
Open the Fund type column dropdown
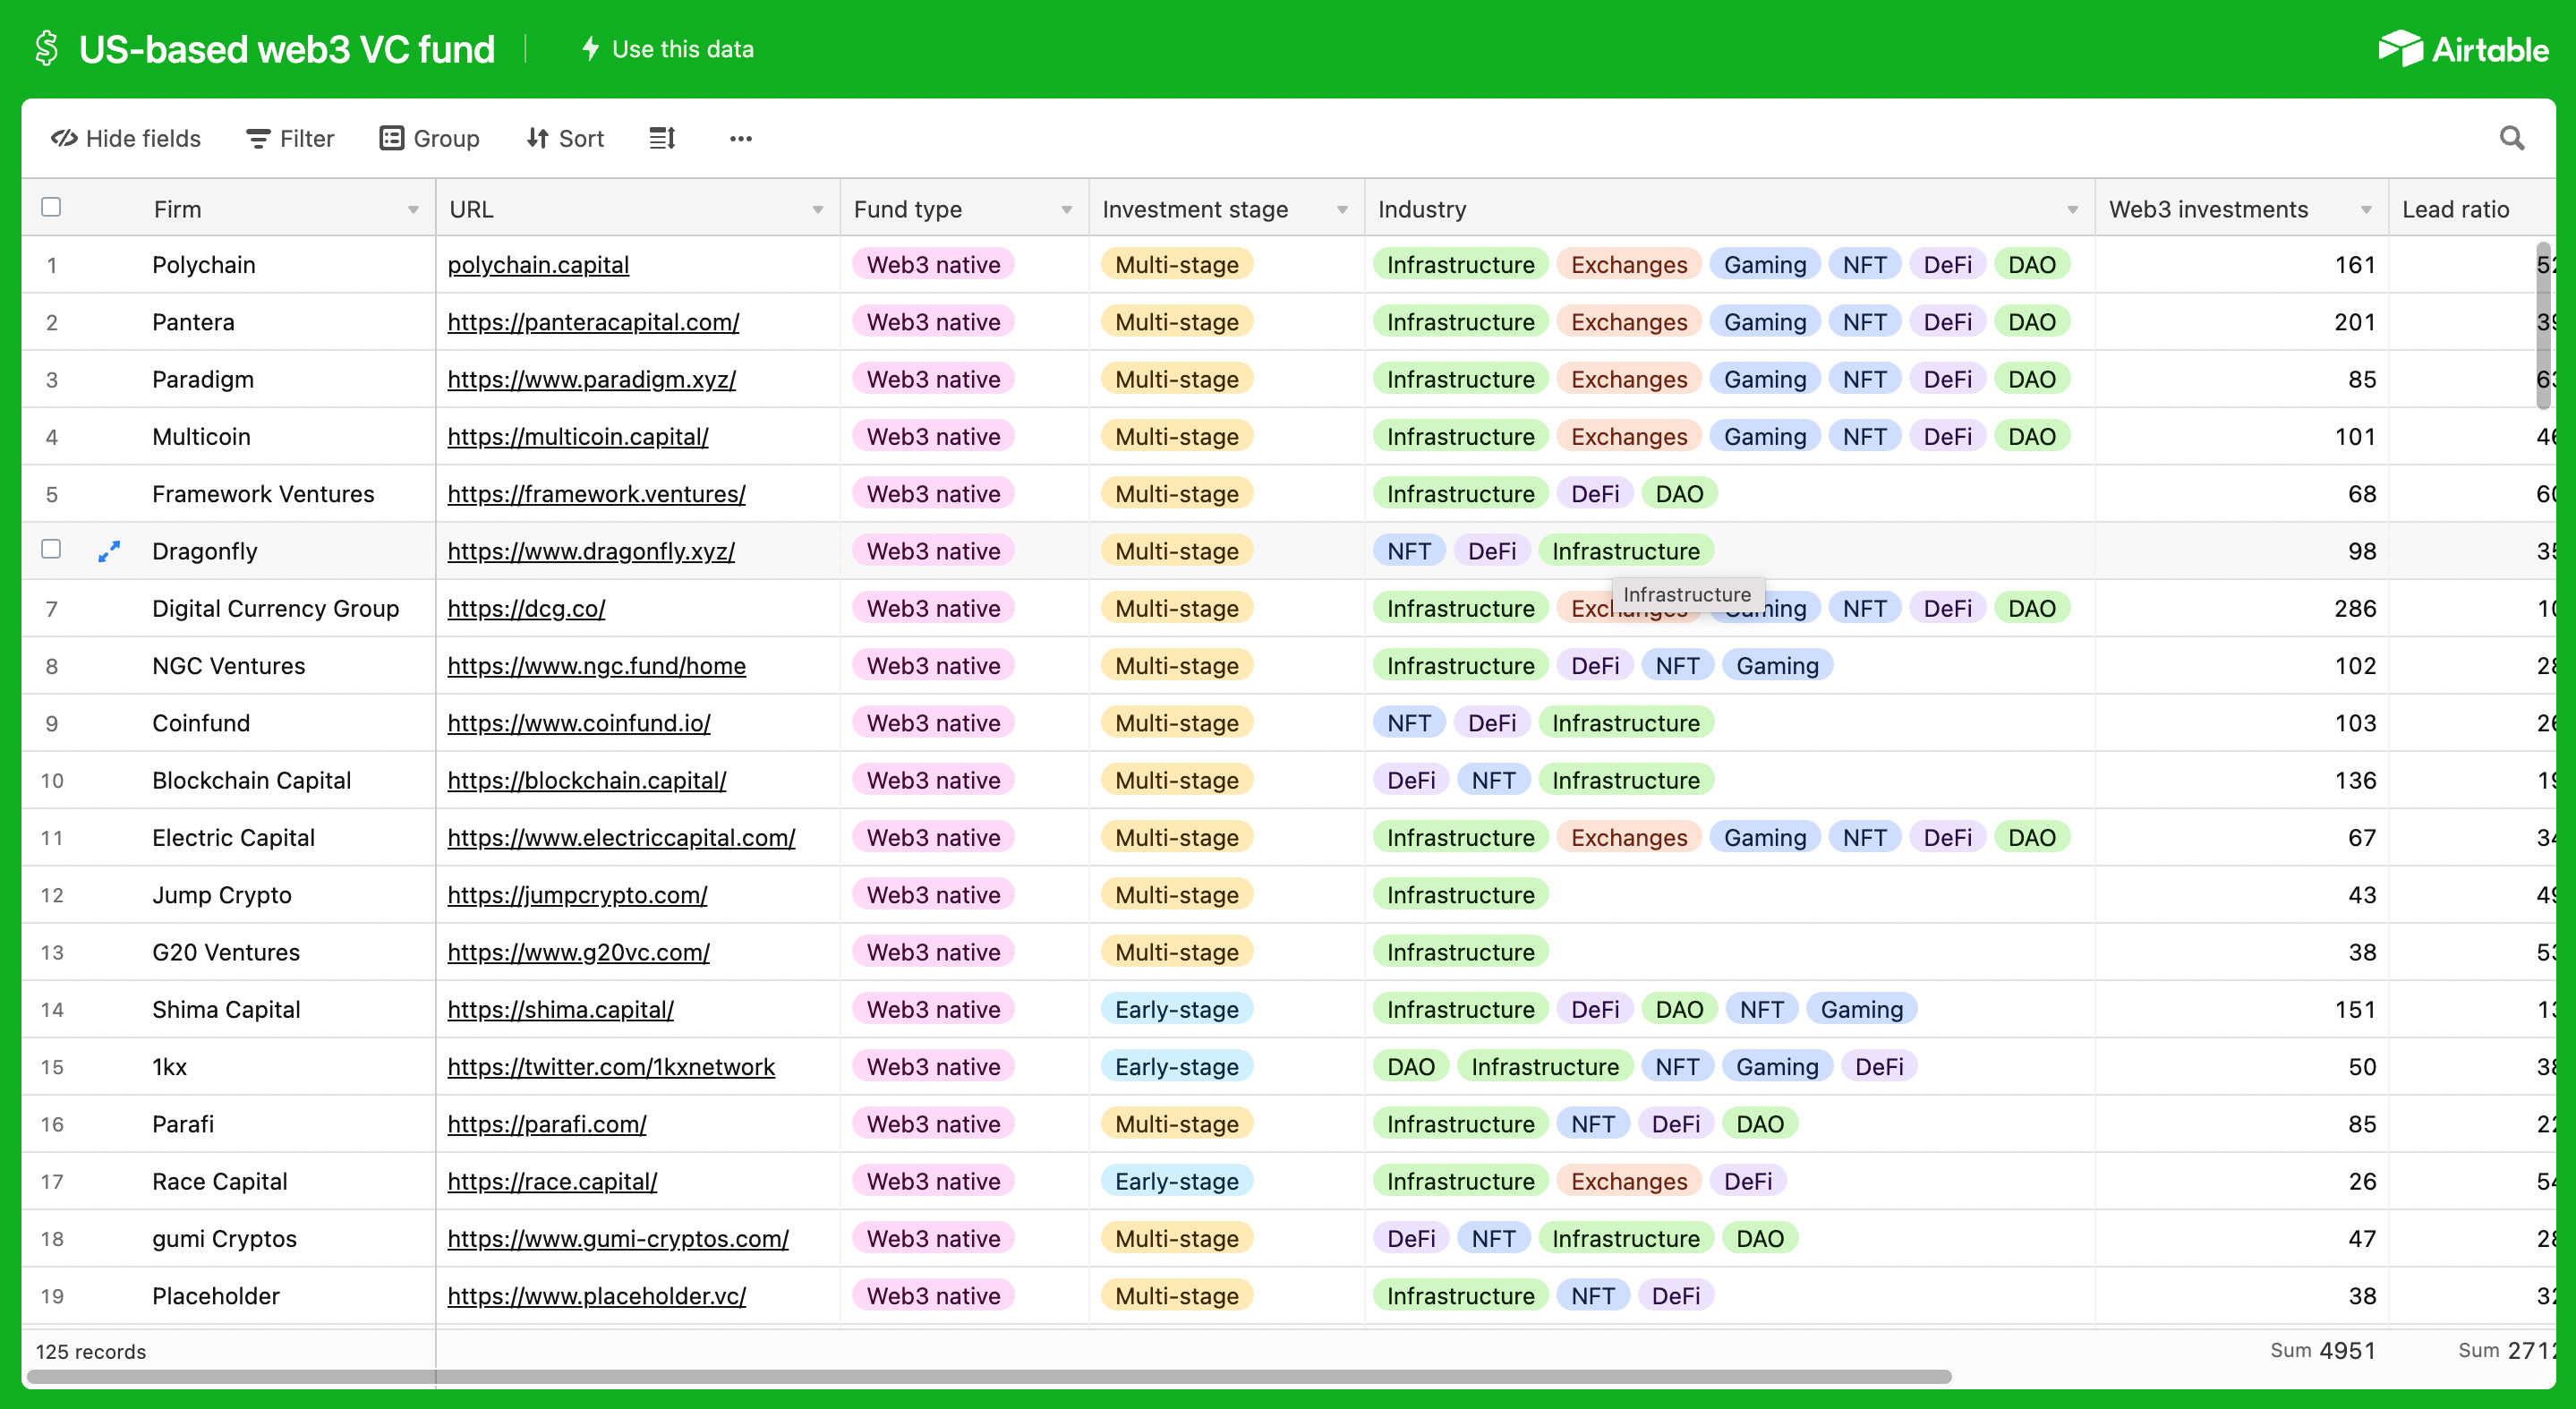1065,209
